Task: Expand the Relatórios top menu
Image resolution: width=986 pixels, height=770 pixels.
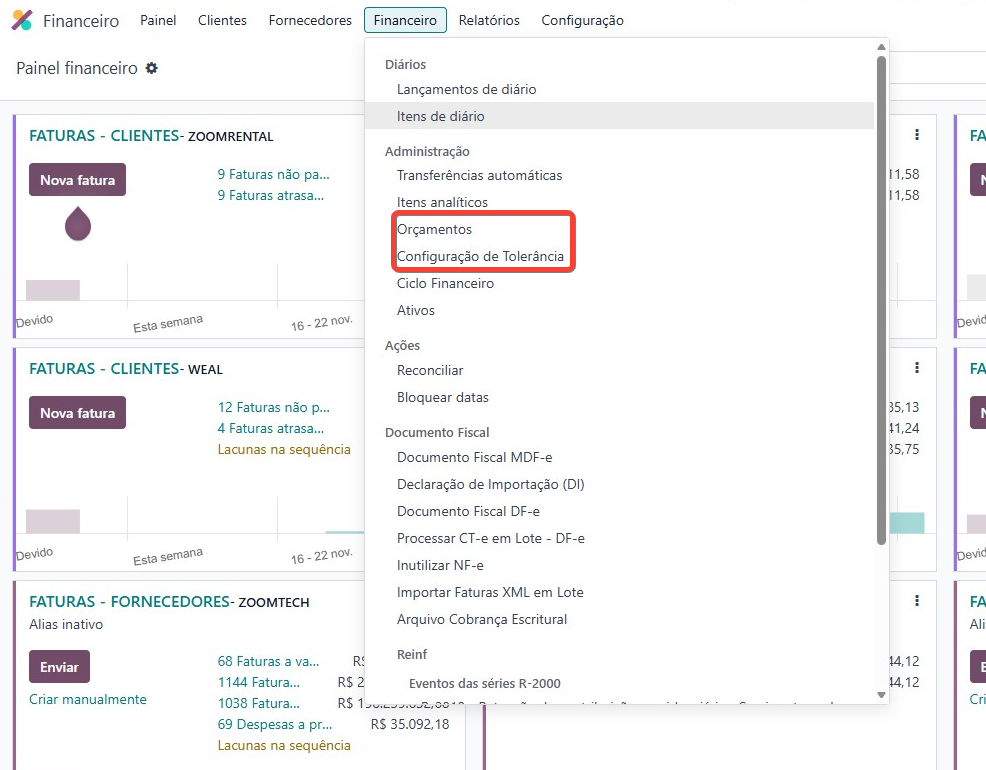Action: [x=489, y=20]
